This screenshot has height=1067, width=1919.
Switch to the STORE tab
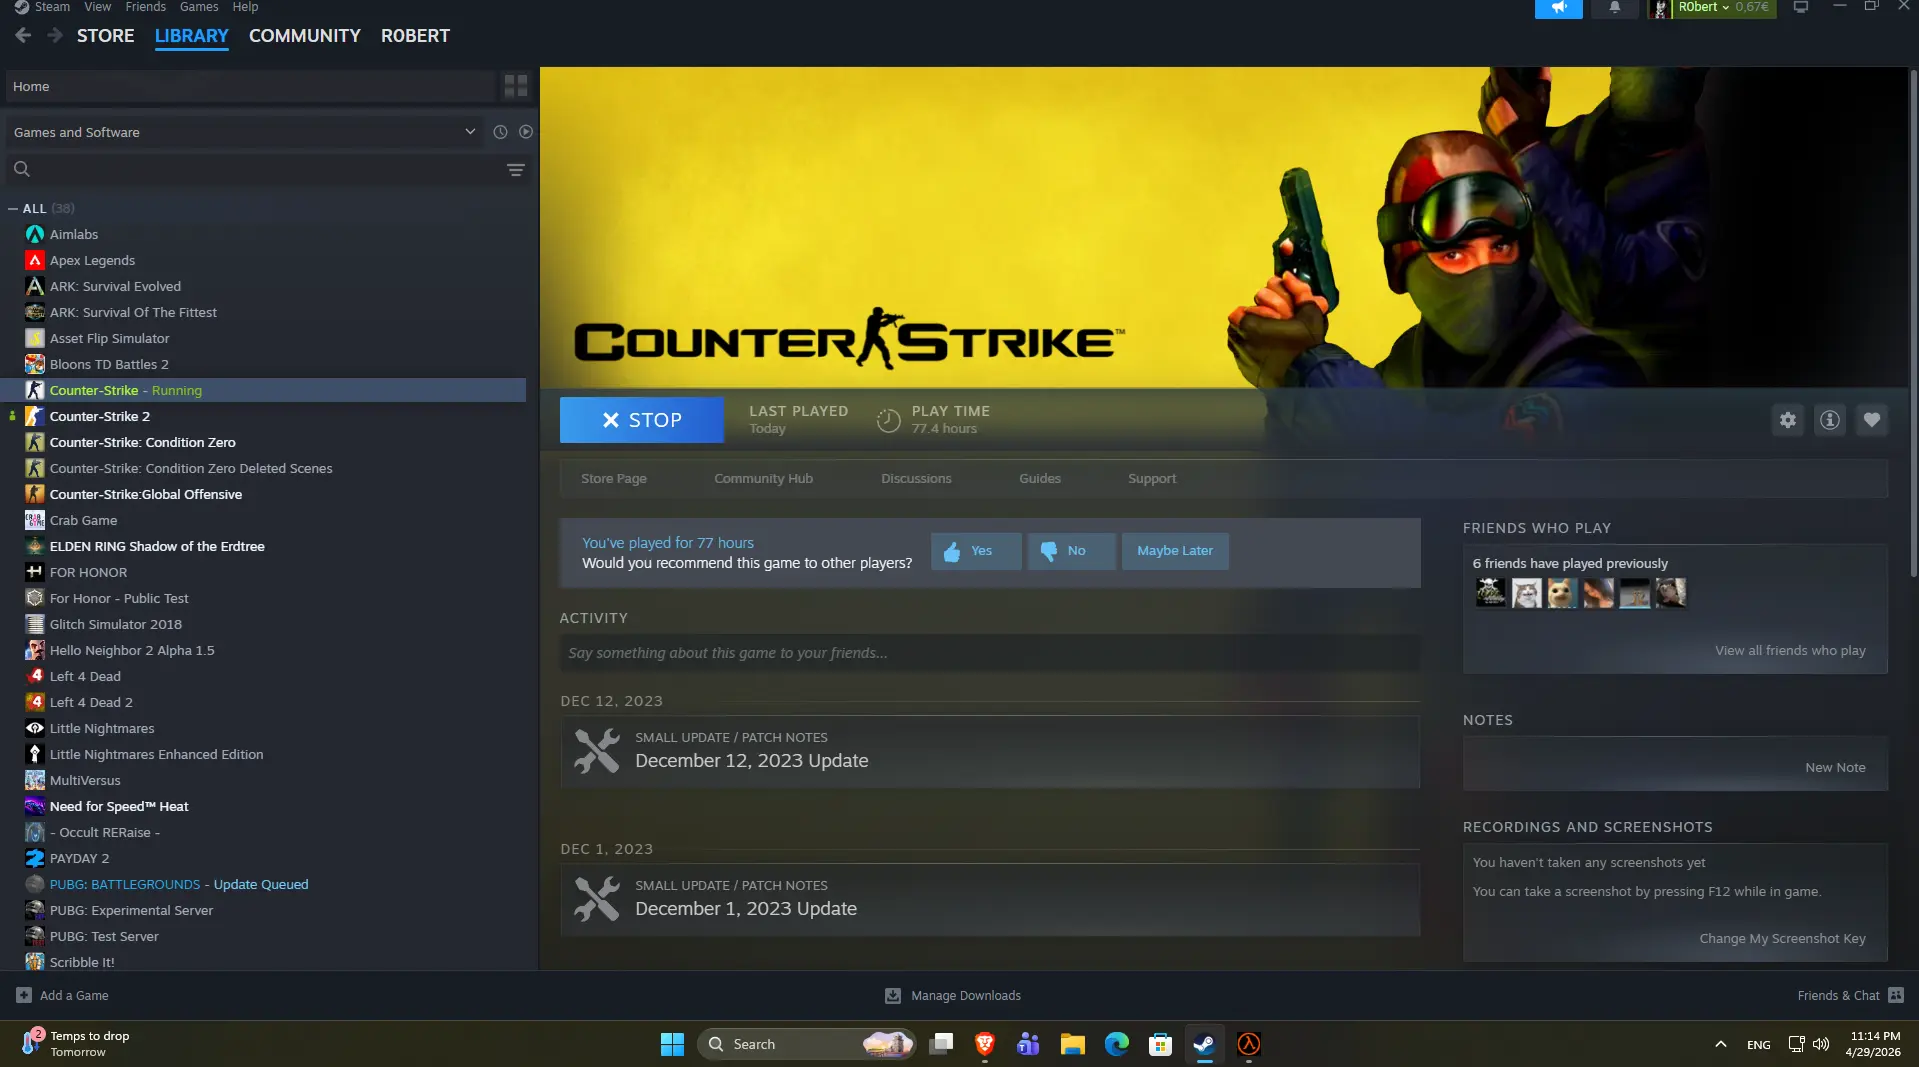click(x=105, y=36)
